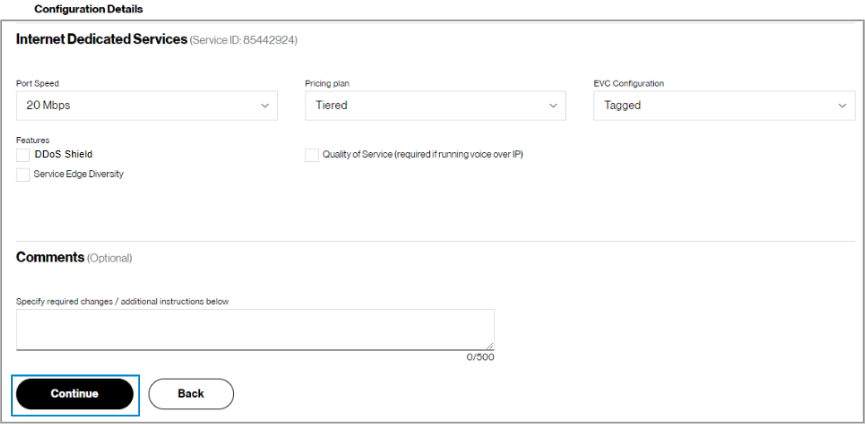865x424 pixels.
Task: Click the Features label
Action: tap(33, 140)
